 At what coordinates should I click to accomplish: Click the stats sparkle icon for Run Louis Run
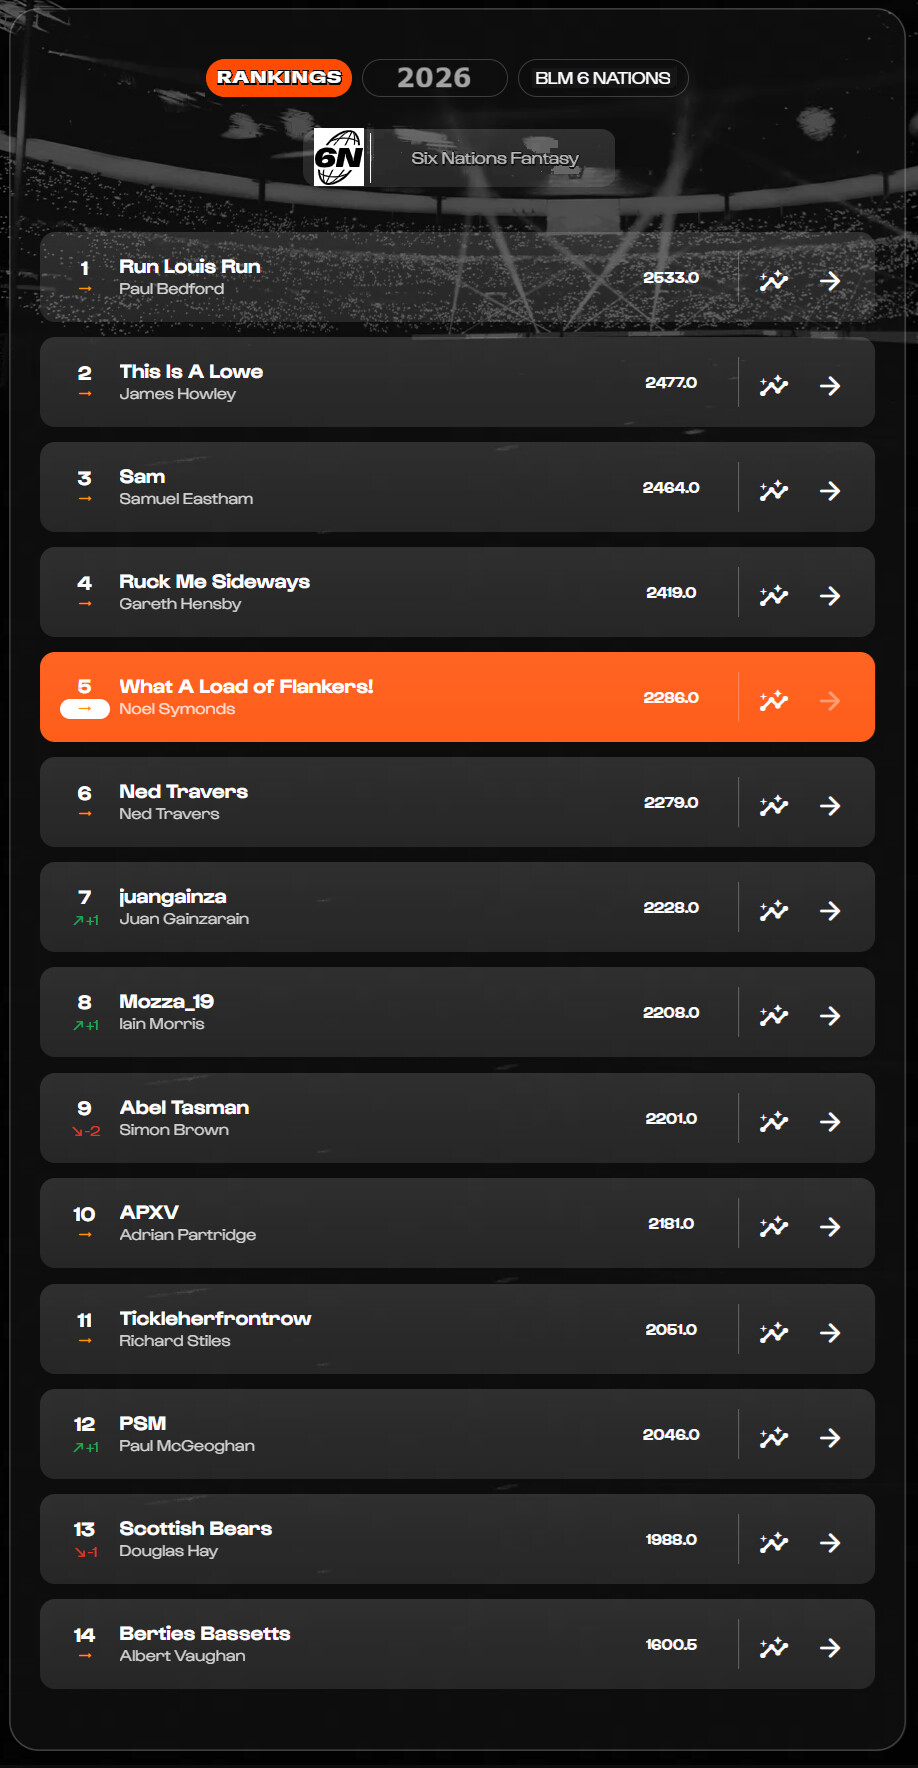(x=774, y=281)
